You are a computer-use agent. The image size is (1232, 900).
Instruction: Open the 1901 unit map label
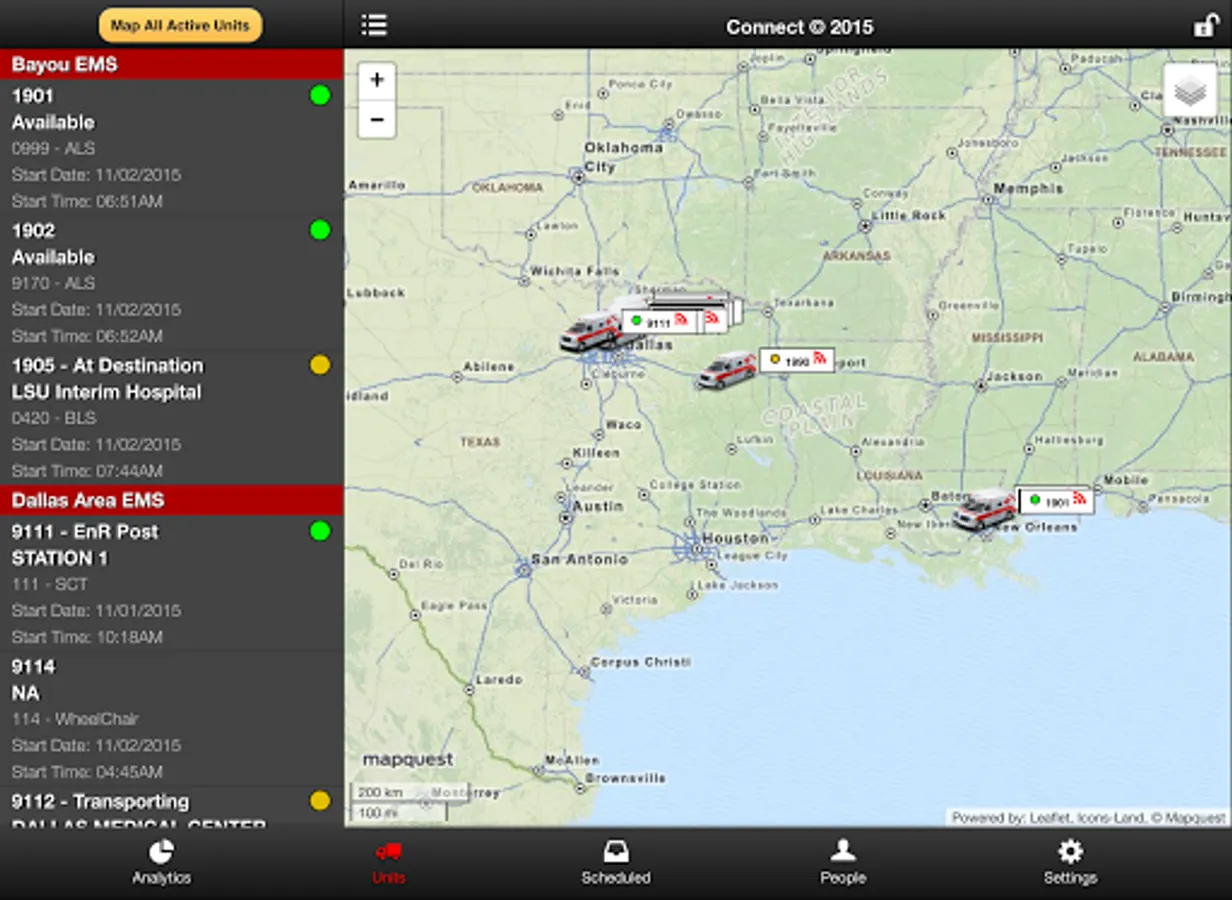point(1056,500)
